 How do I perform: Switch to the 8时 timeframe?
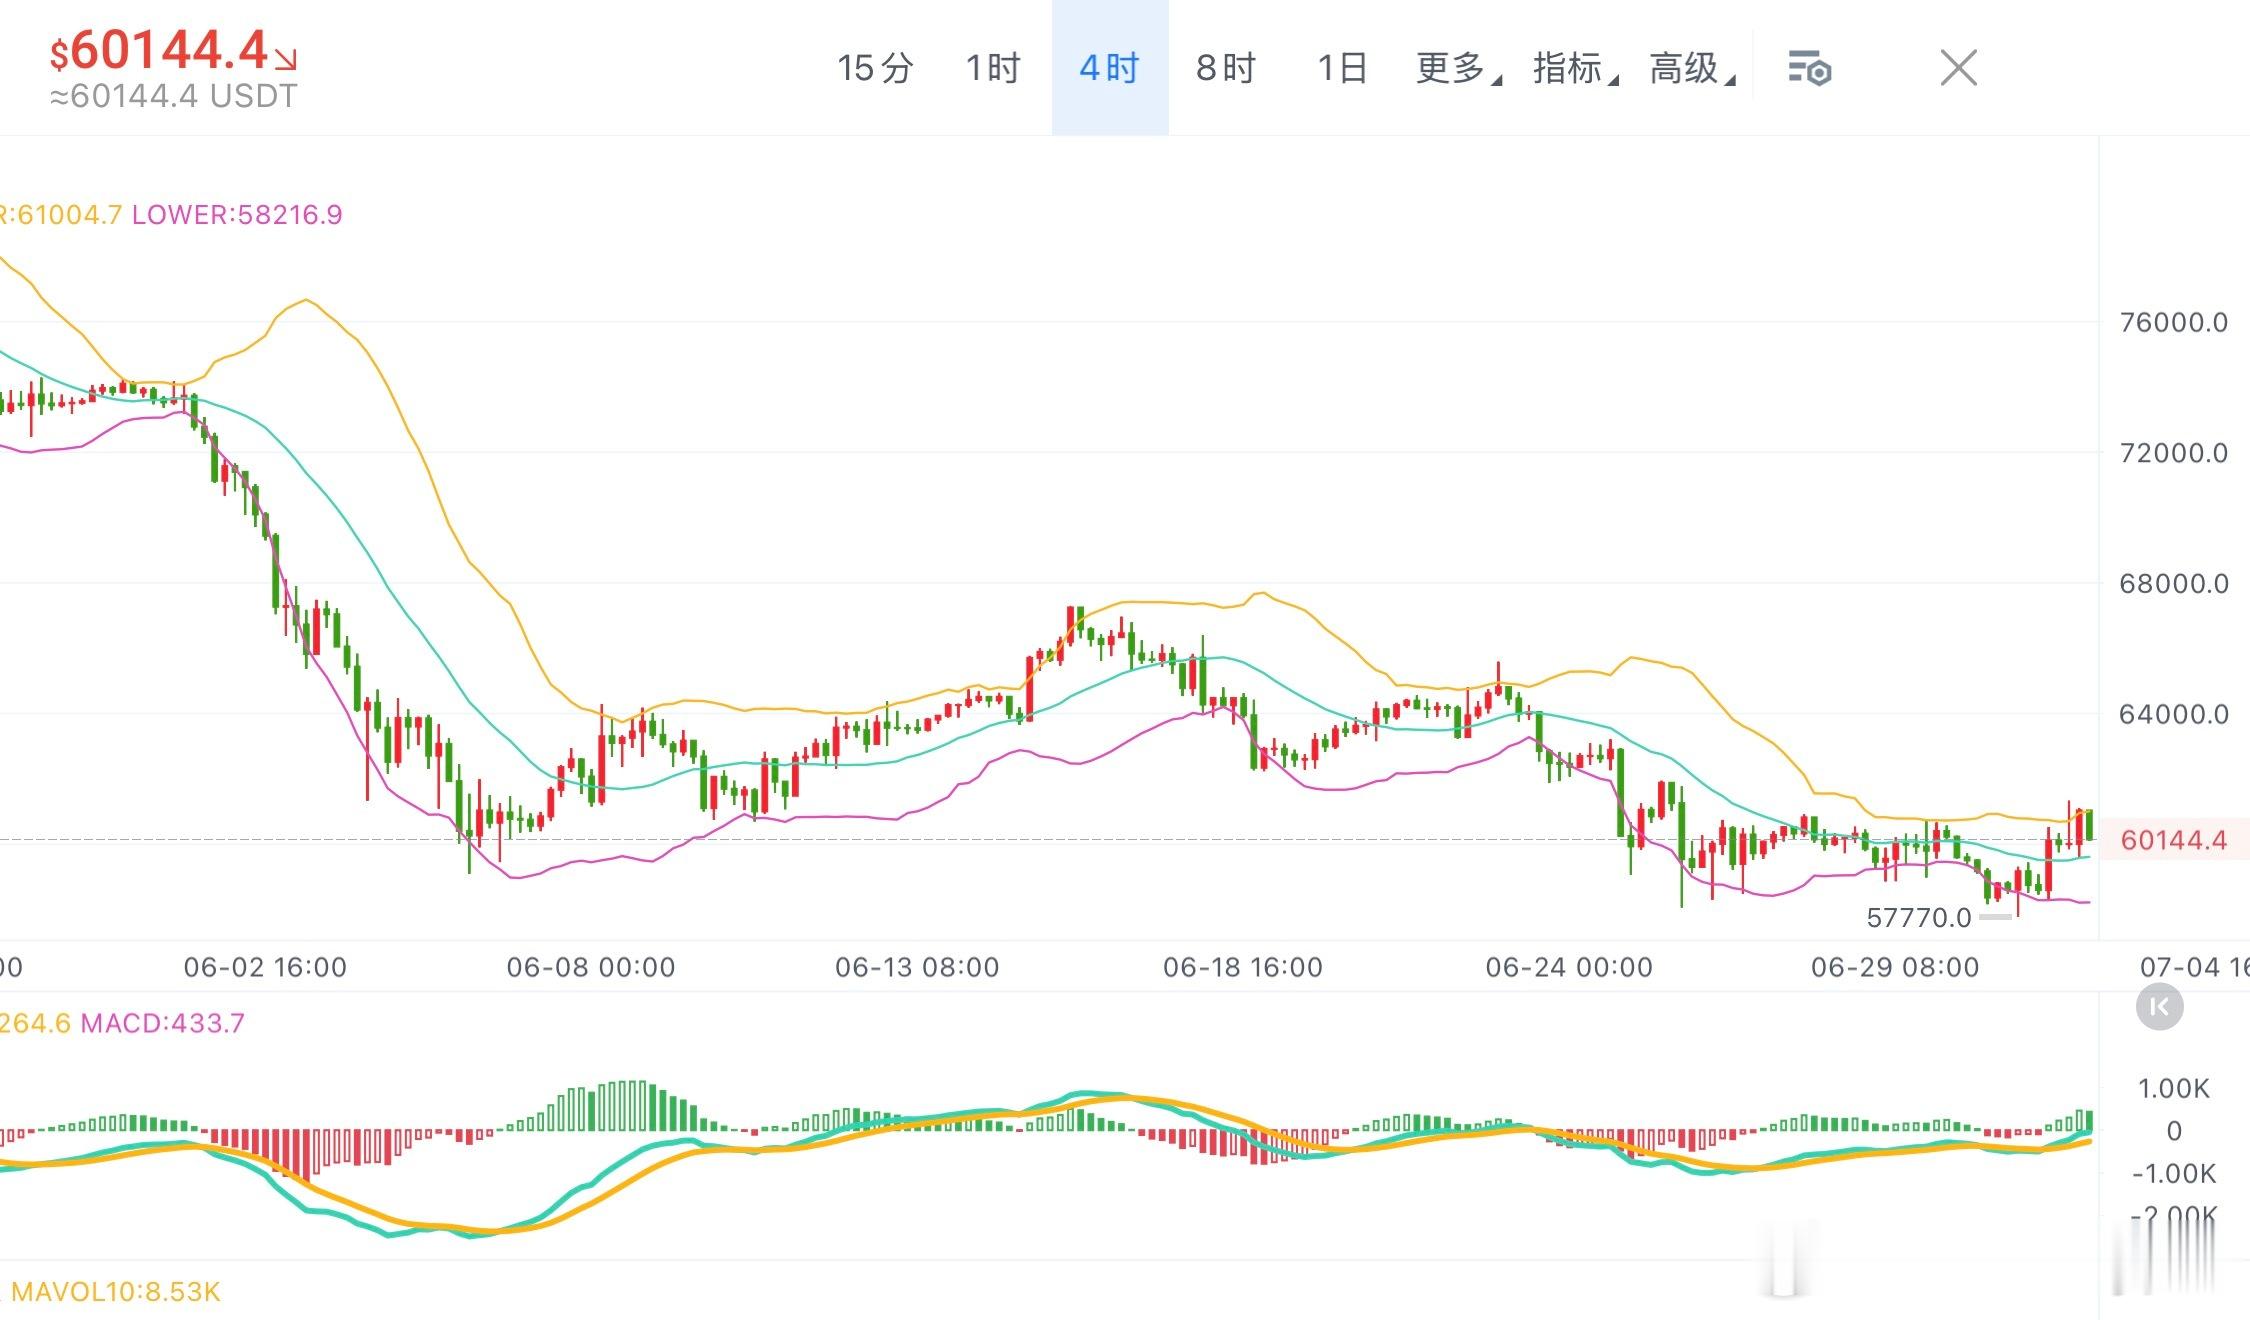pos(1226,68)
